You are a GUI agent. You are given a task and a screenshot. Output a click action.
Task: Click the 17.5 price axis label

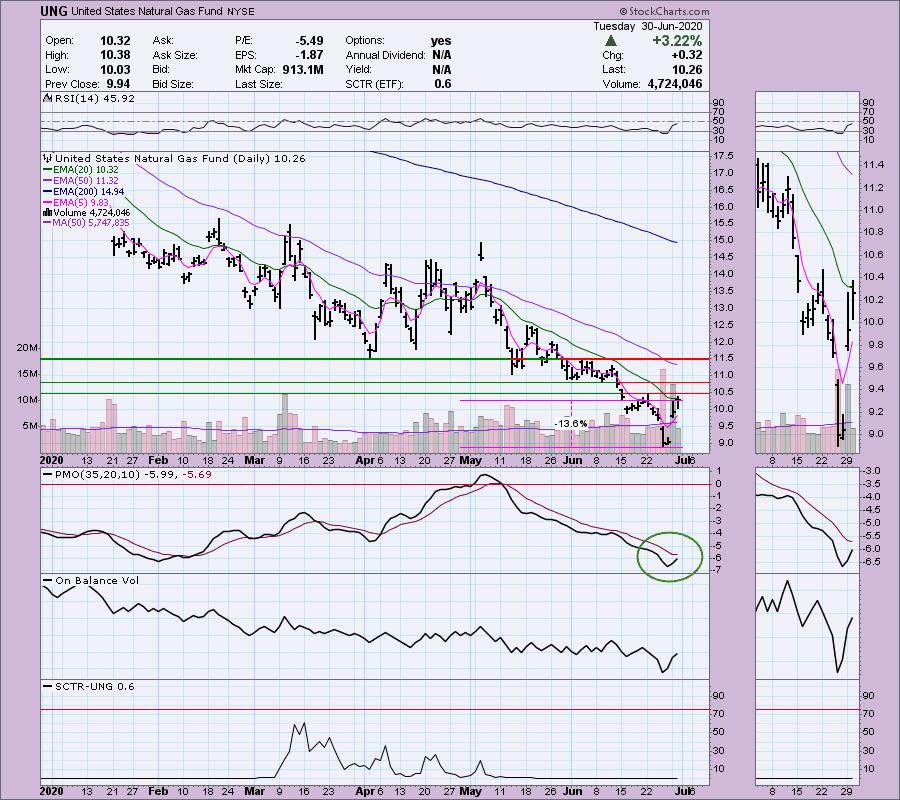724,156
